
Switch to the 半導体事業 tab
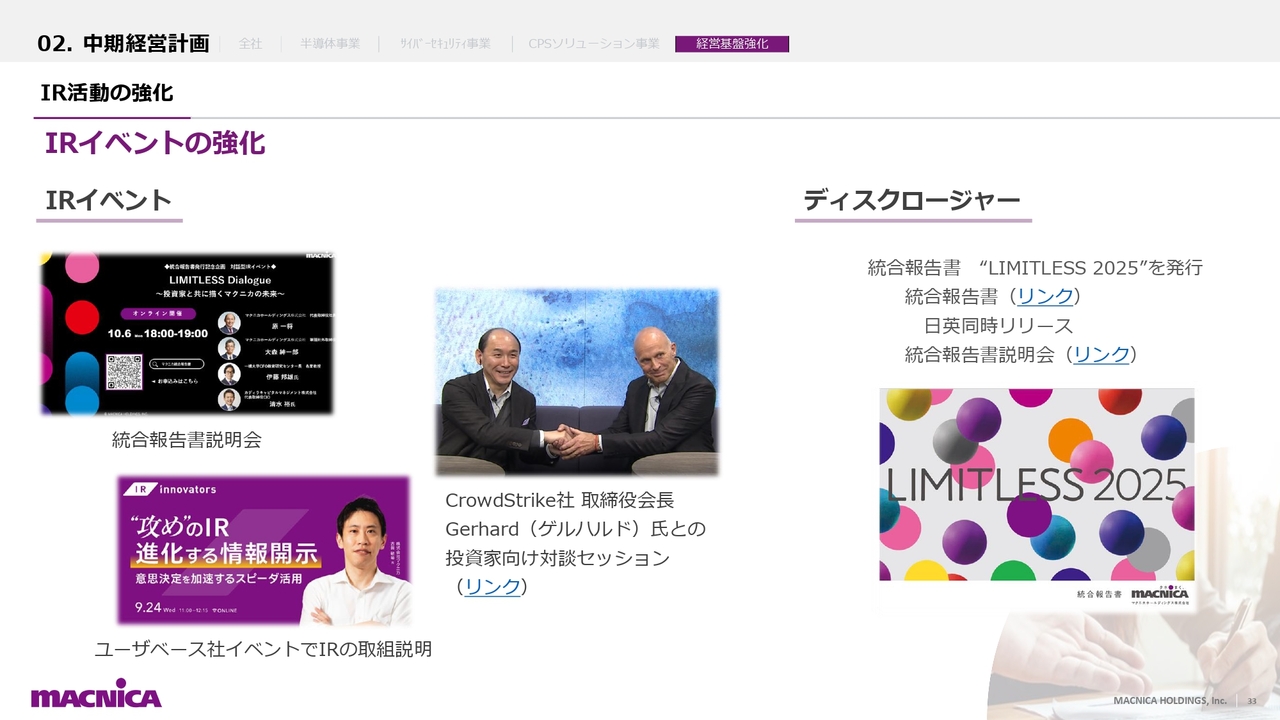tap(330, 44)
